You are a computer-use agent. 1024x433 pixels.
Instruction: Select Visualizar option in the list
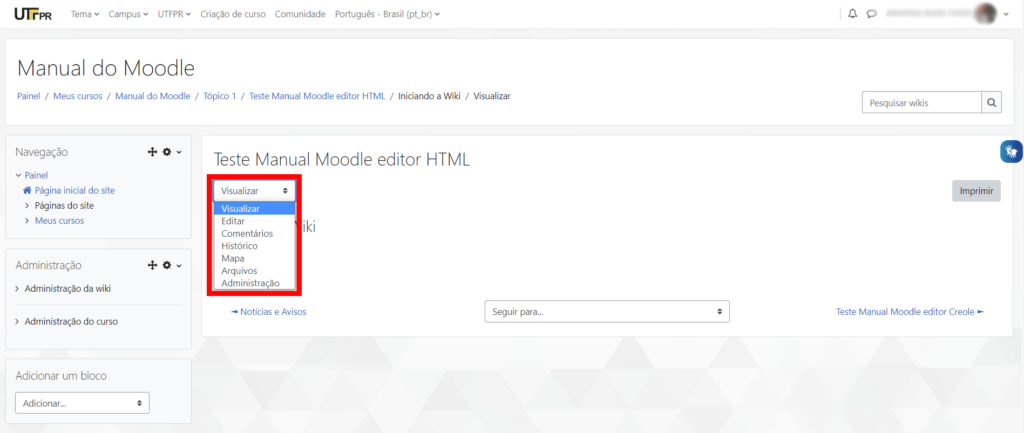255,209
